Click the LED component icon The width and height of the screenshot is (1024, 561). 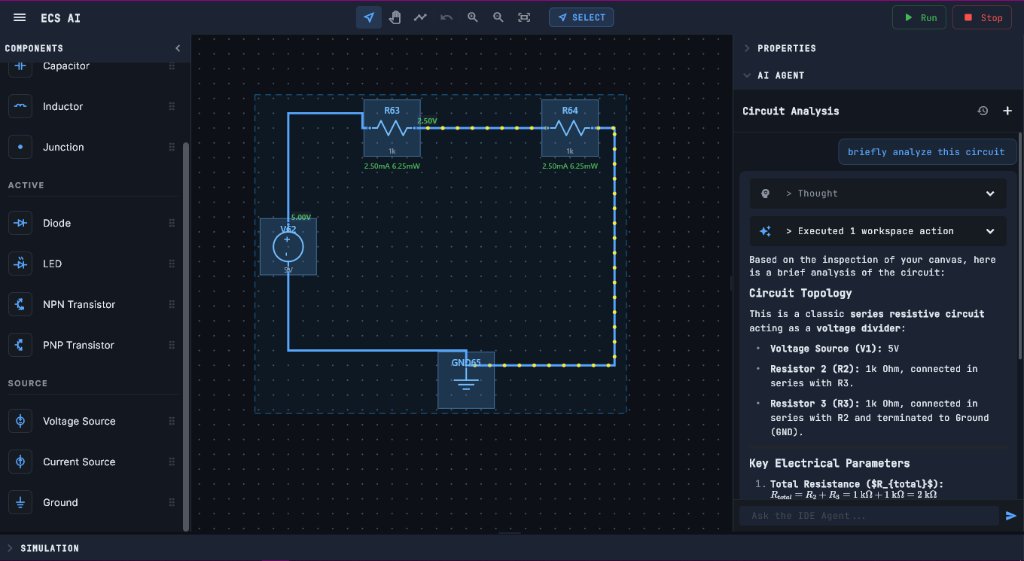20,264
